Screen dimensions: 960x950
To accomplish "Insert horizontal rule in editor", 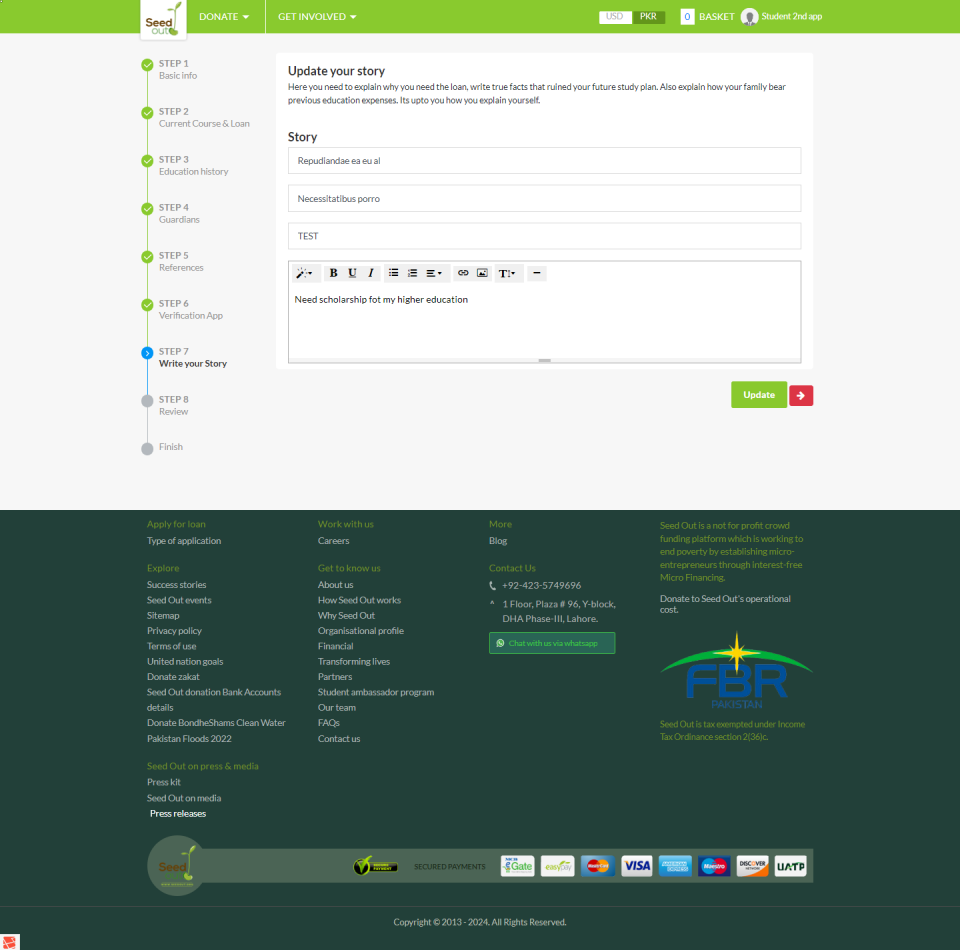I will pyautogui.click(x=537, y=273).
